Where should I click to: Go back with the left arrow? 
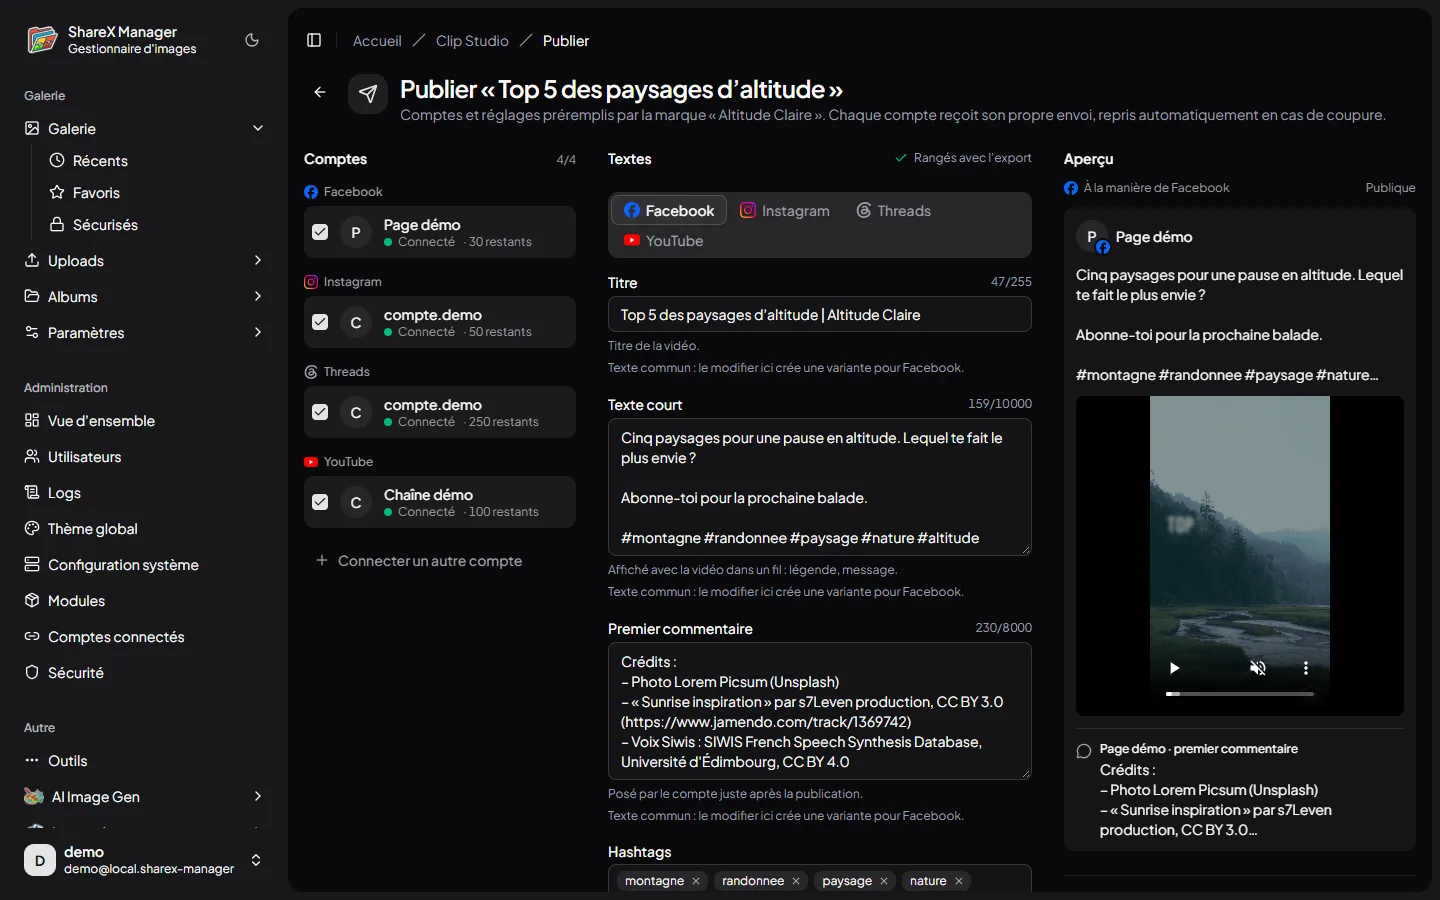[320, 92]
